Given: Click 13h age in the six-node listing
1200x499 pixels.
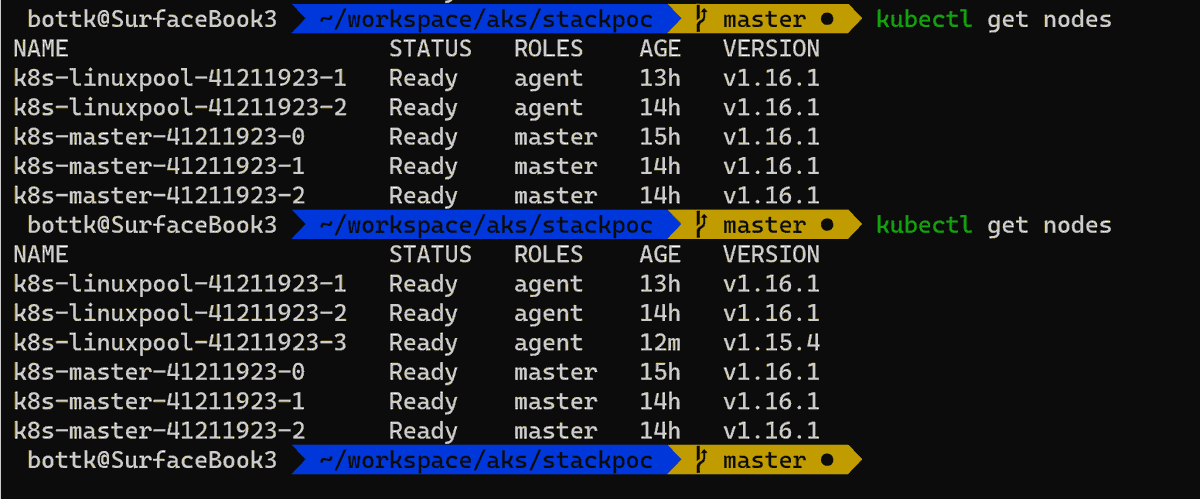Looking at the screenshot, I should [x=660, y=284].
